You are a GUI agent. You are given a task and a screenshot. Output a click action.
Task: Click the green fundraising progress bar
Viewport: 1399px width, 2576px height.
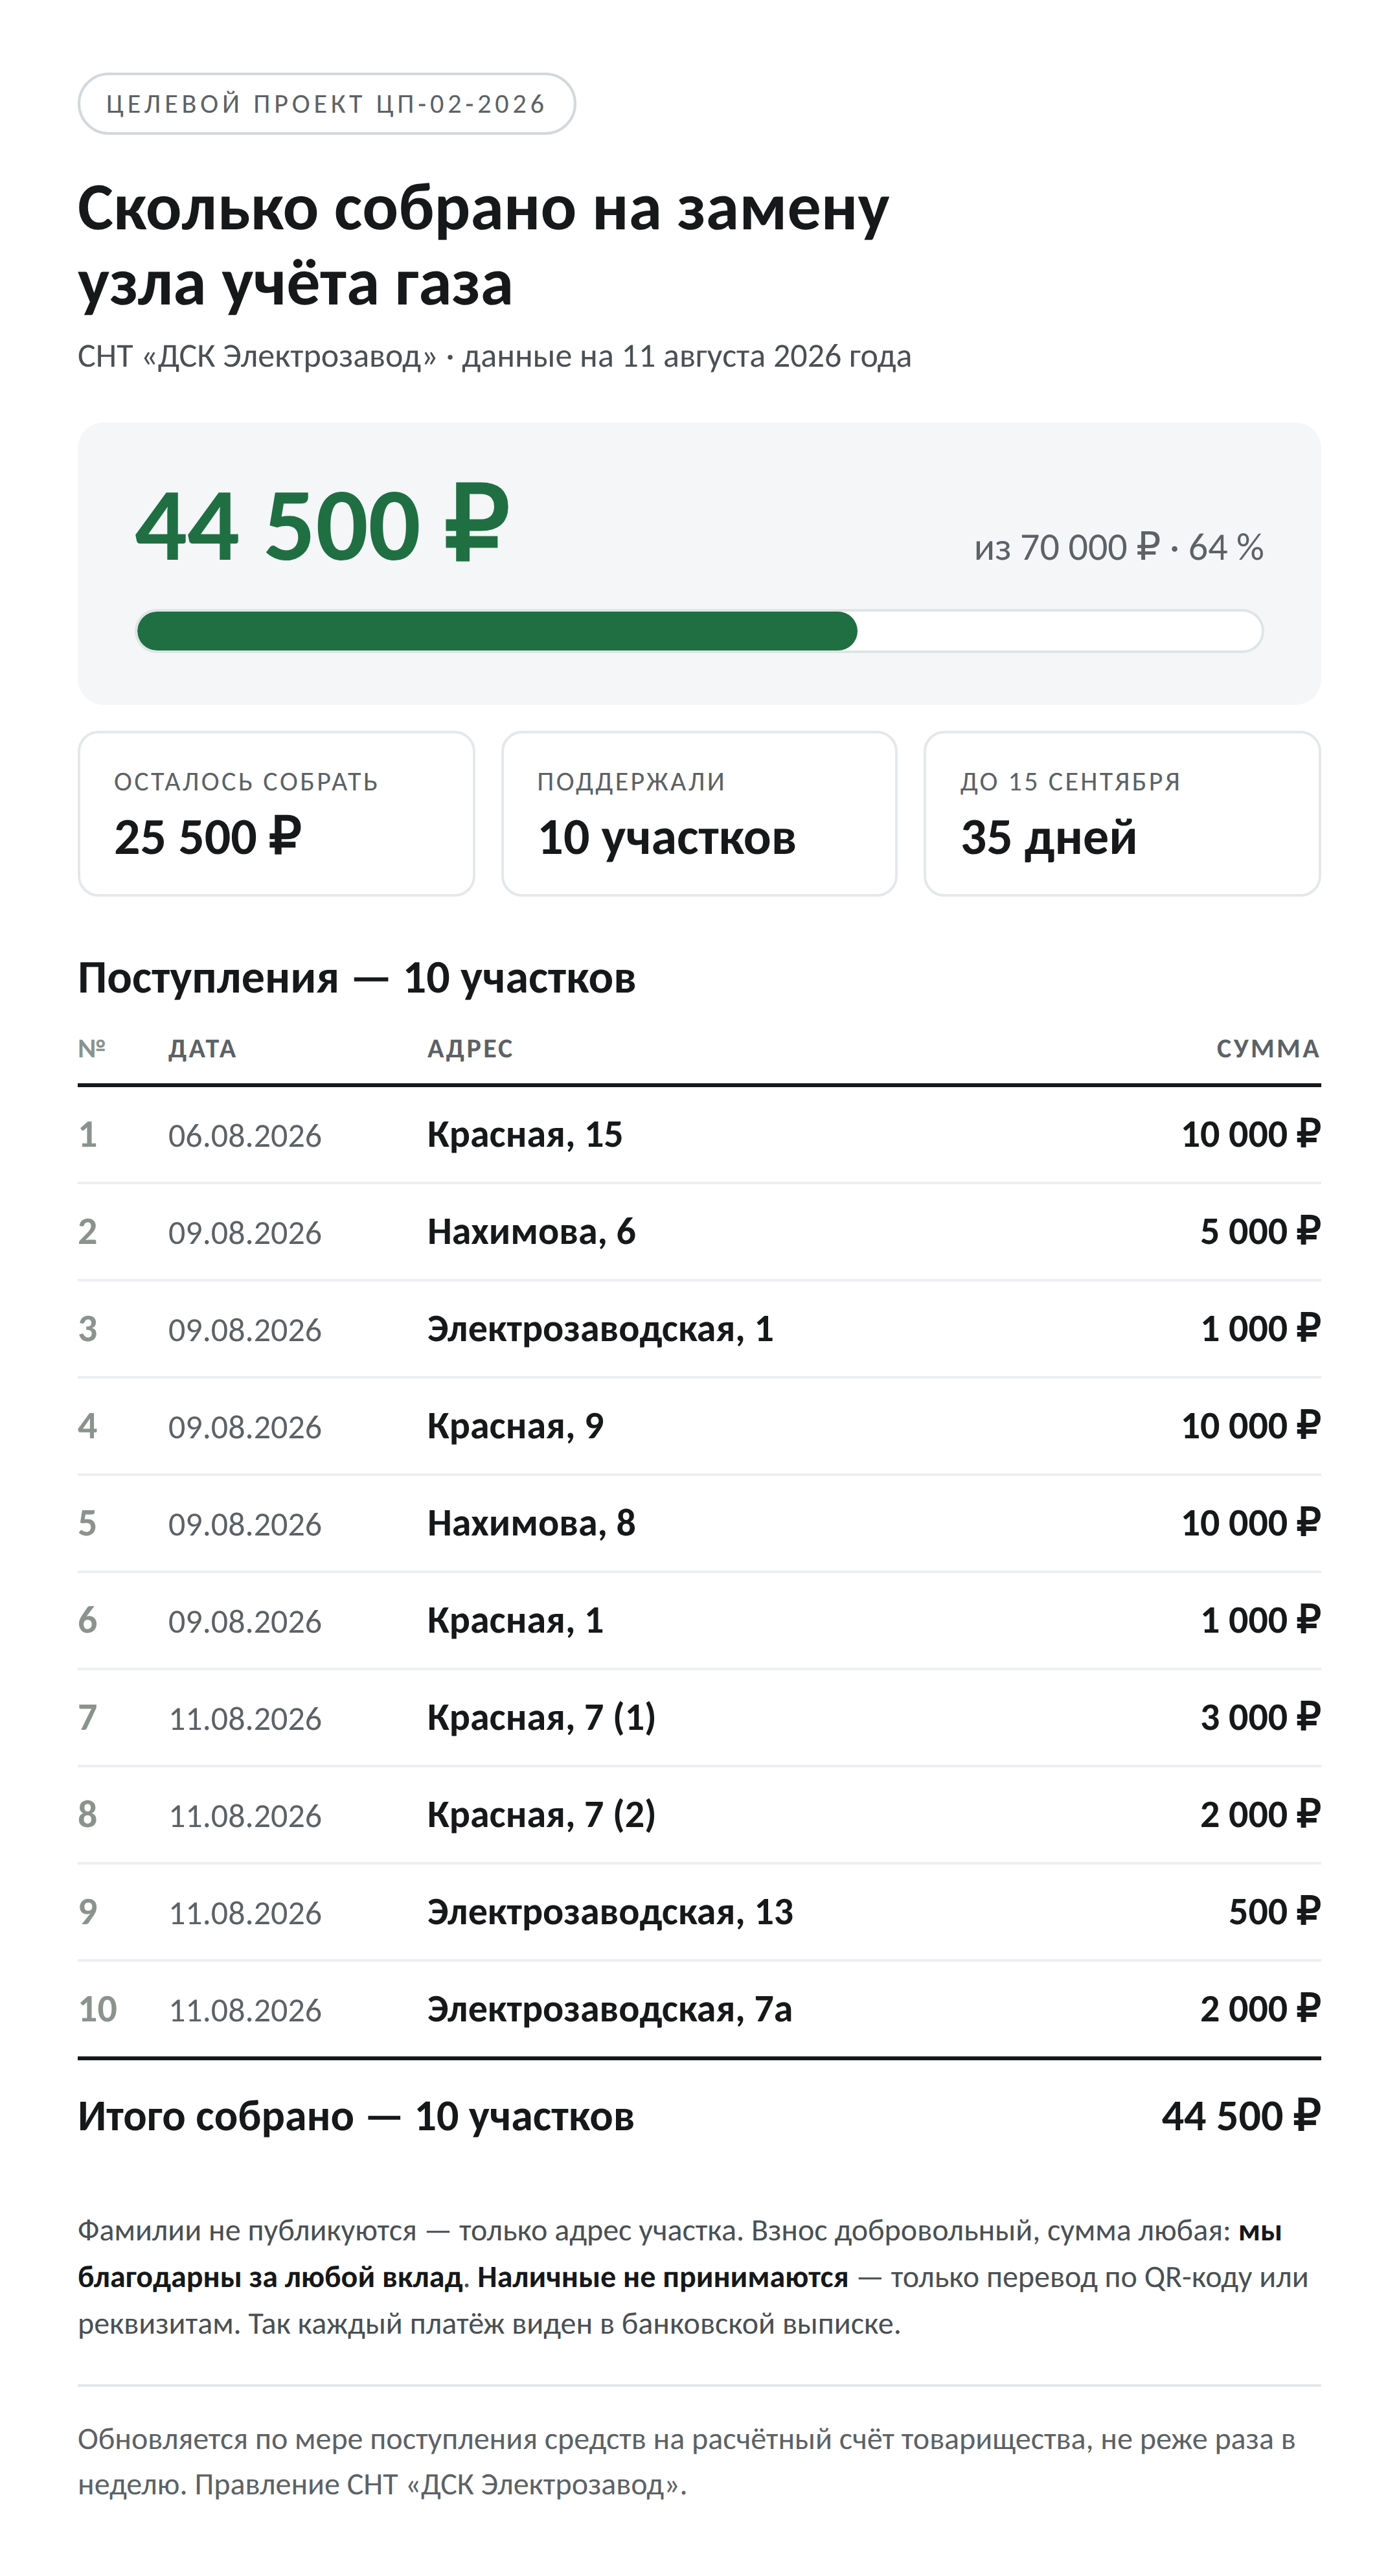pos(699,631)
